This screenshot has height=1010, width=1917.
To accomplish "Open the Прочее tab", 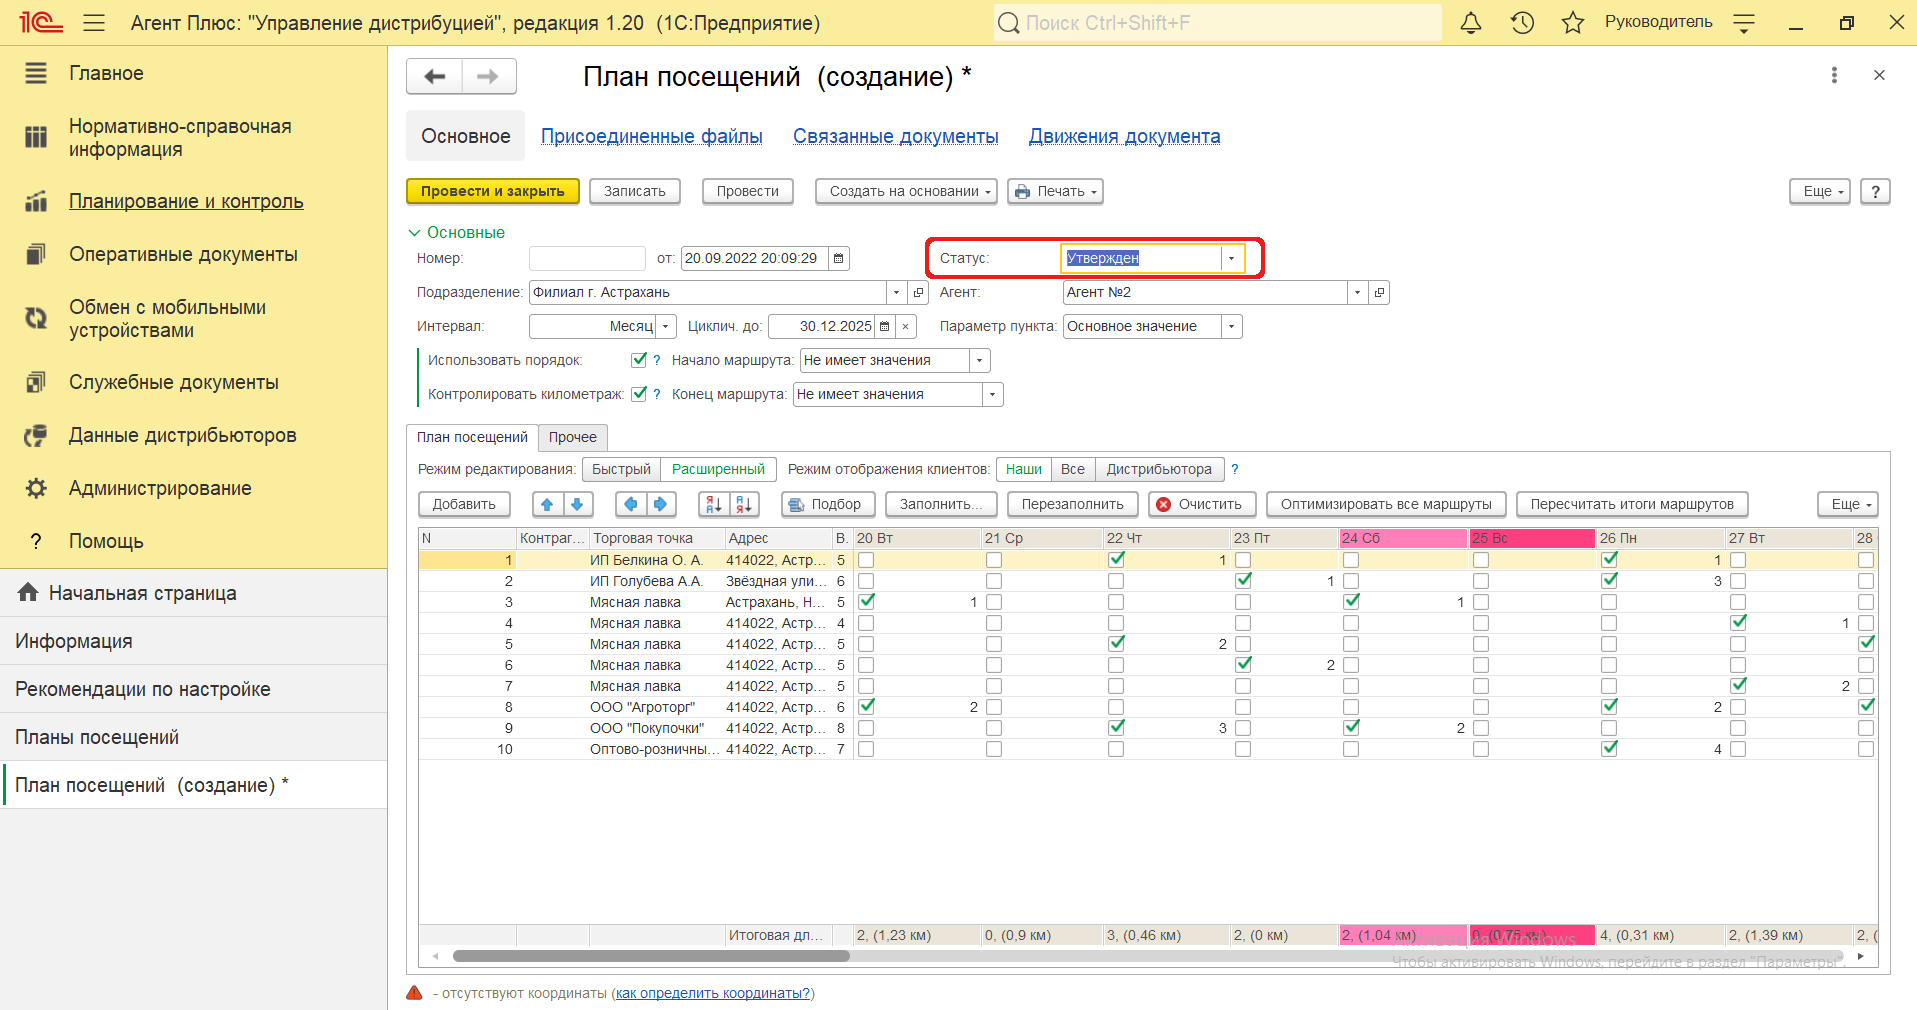I will click(573, 437).
